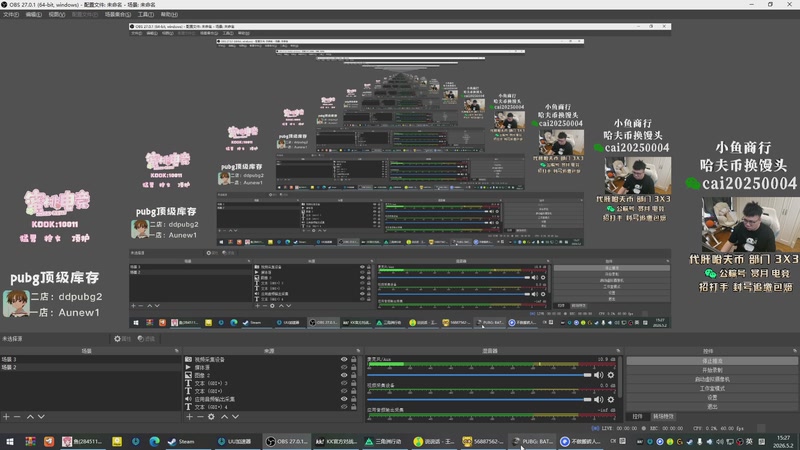
Task: Mute the 麦克风/Aux speaker icon
Action: pyautogui.click(x=598, y=375)
